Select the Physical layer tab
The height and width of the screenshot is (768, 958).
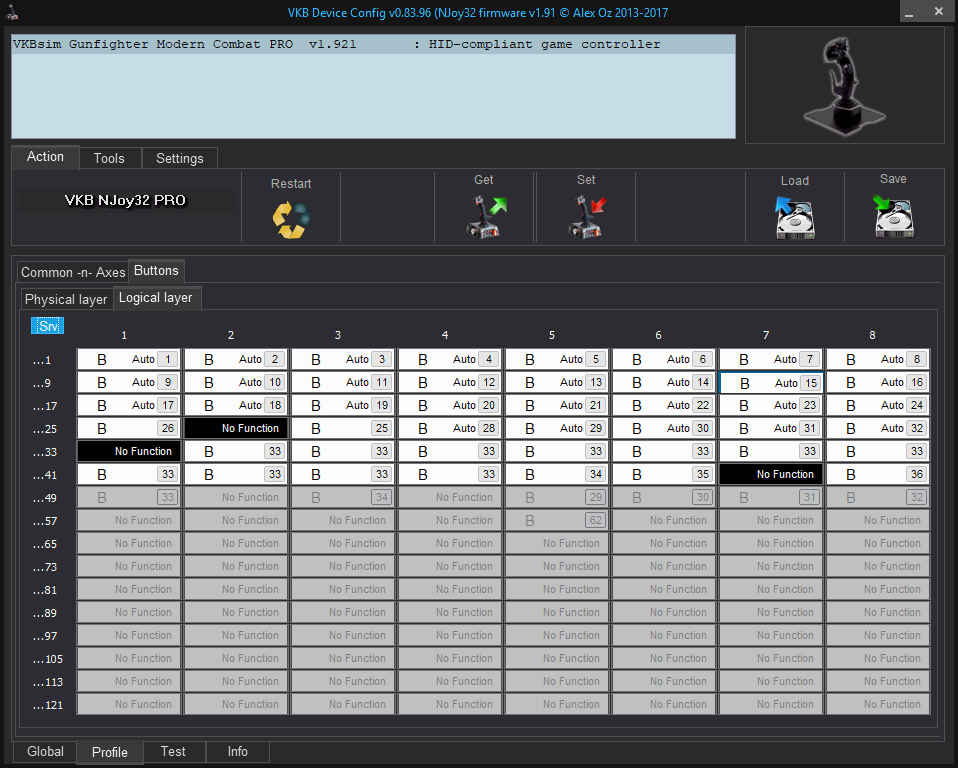[66, 299]
